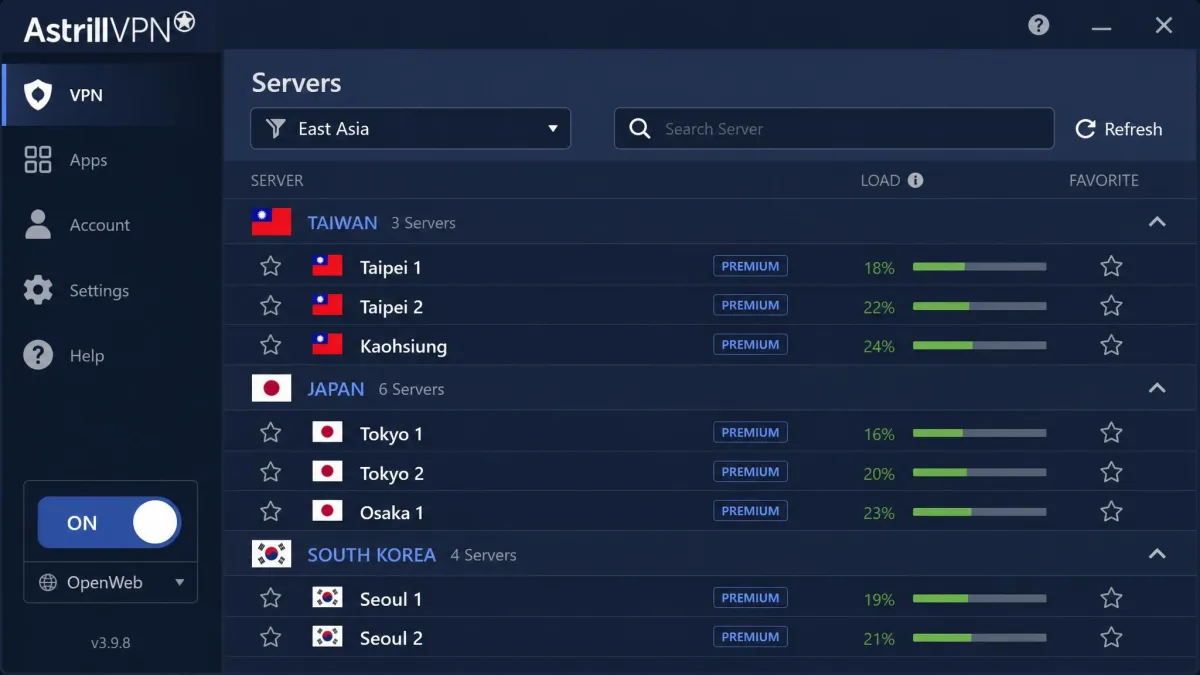The height and width of the screenshot is (675, 1200).
Task: Open the Help section label
Action: (x=87, y=355)
